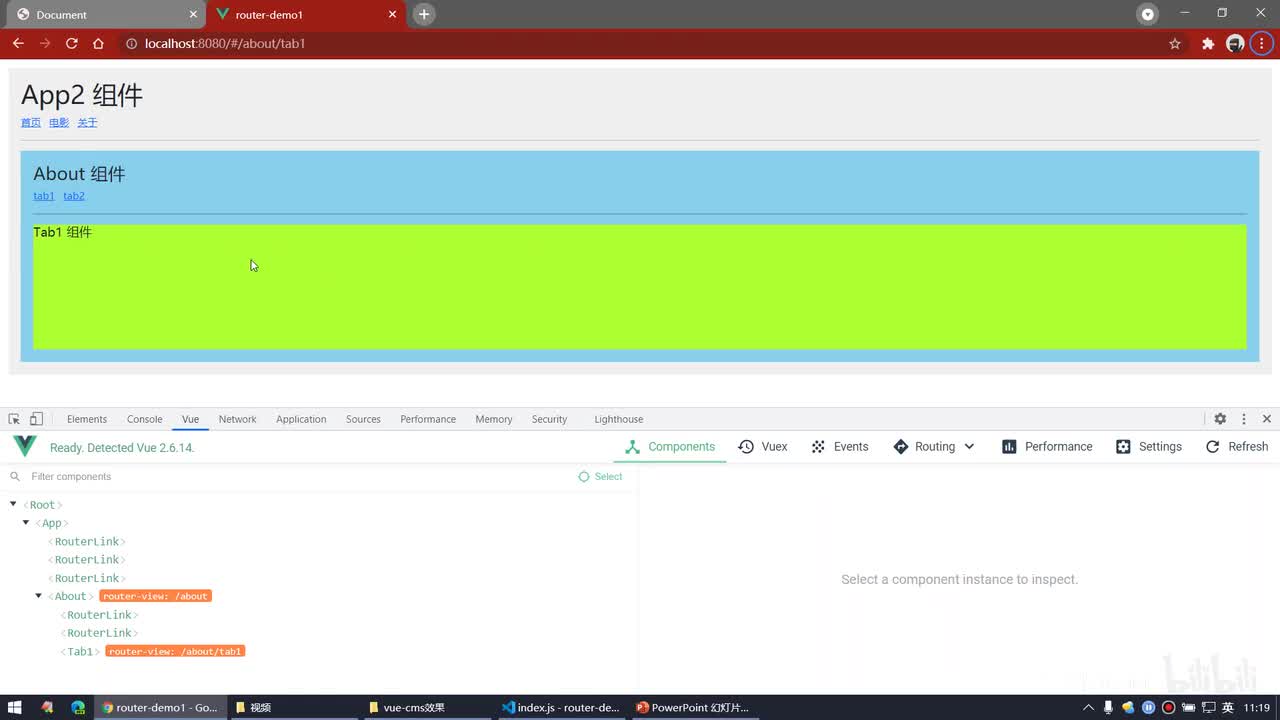
Task: Switch to the Vuex tab
Action: [763, 447]
